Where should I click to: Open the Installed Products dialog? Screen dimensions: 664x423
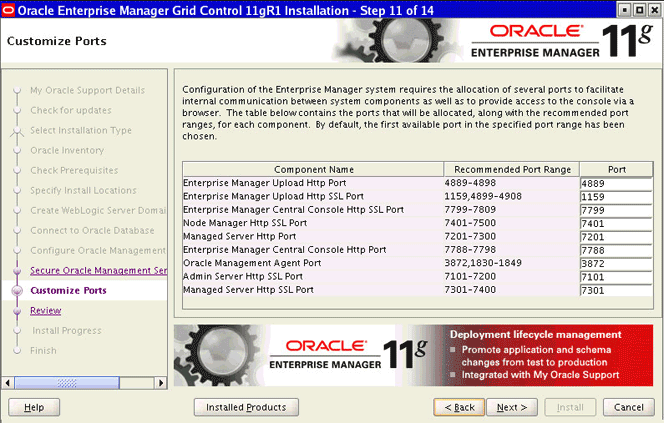[246, 407]
